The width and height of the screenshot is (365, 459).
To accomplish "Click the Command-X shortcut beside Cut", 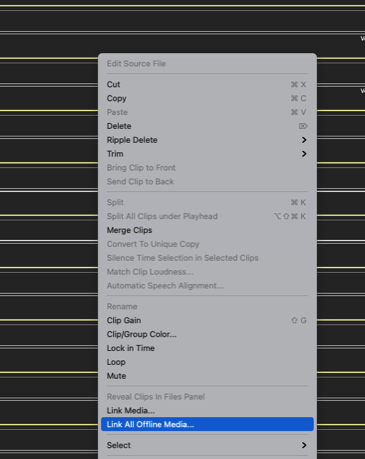I will pyautogui.click(x=298, y=84).
